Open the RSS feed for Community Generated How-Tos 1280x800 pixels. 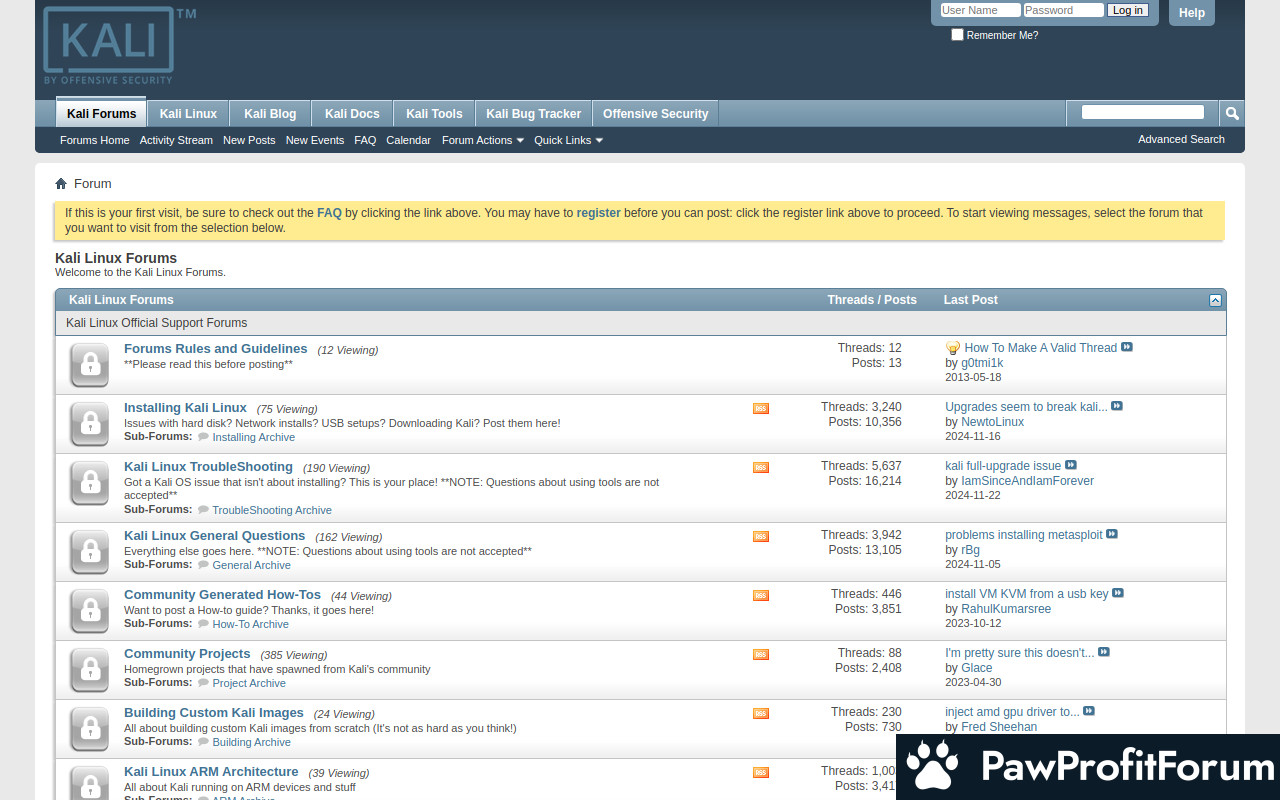pos(761,595)
